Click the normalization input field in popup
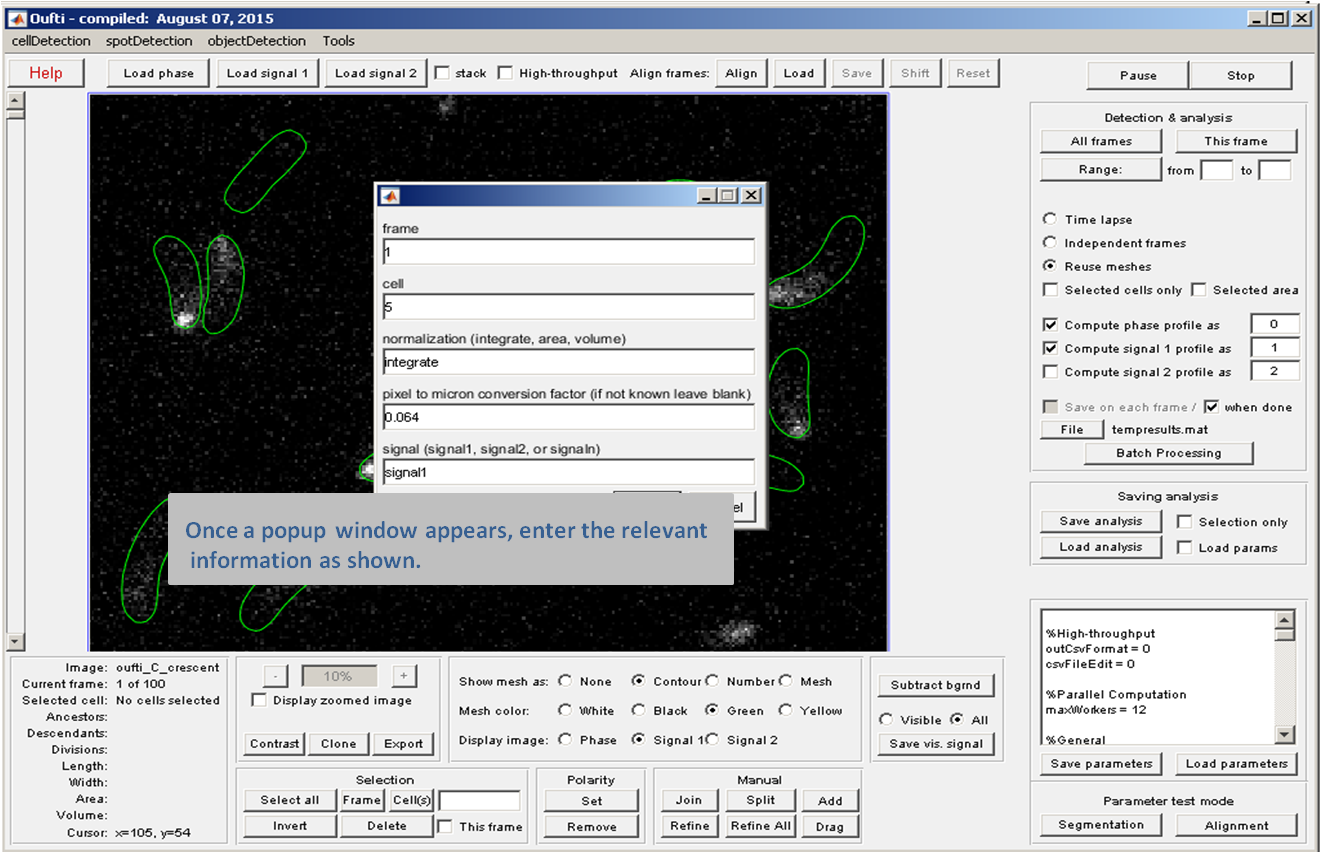Screen dimensions: 1322x853 click(x=568, y=362)
